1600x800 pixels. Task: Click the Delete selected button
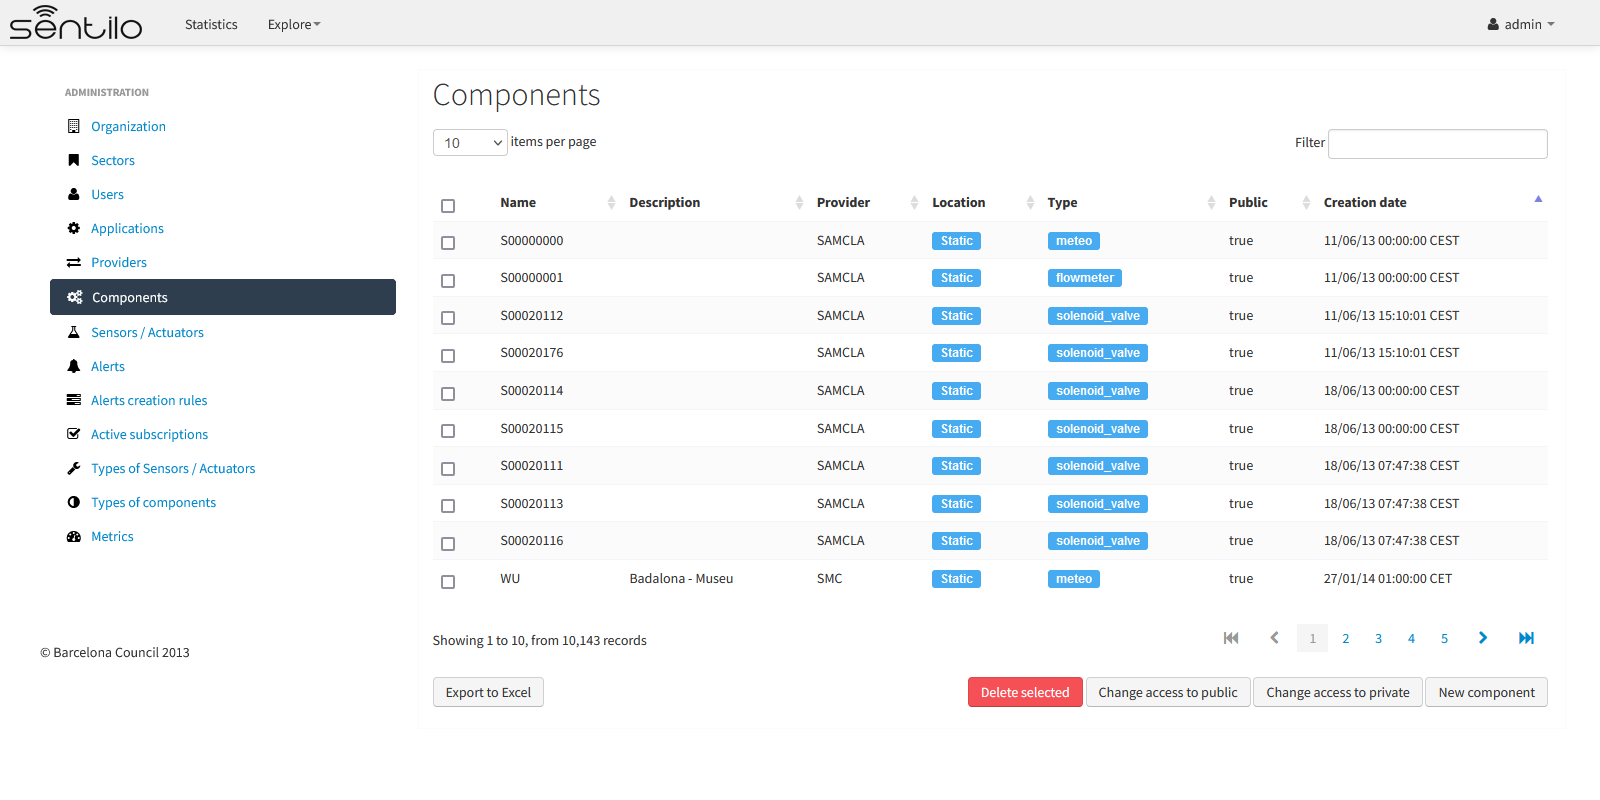(1025, 692)
